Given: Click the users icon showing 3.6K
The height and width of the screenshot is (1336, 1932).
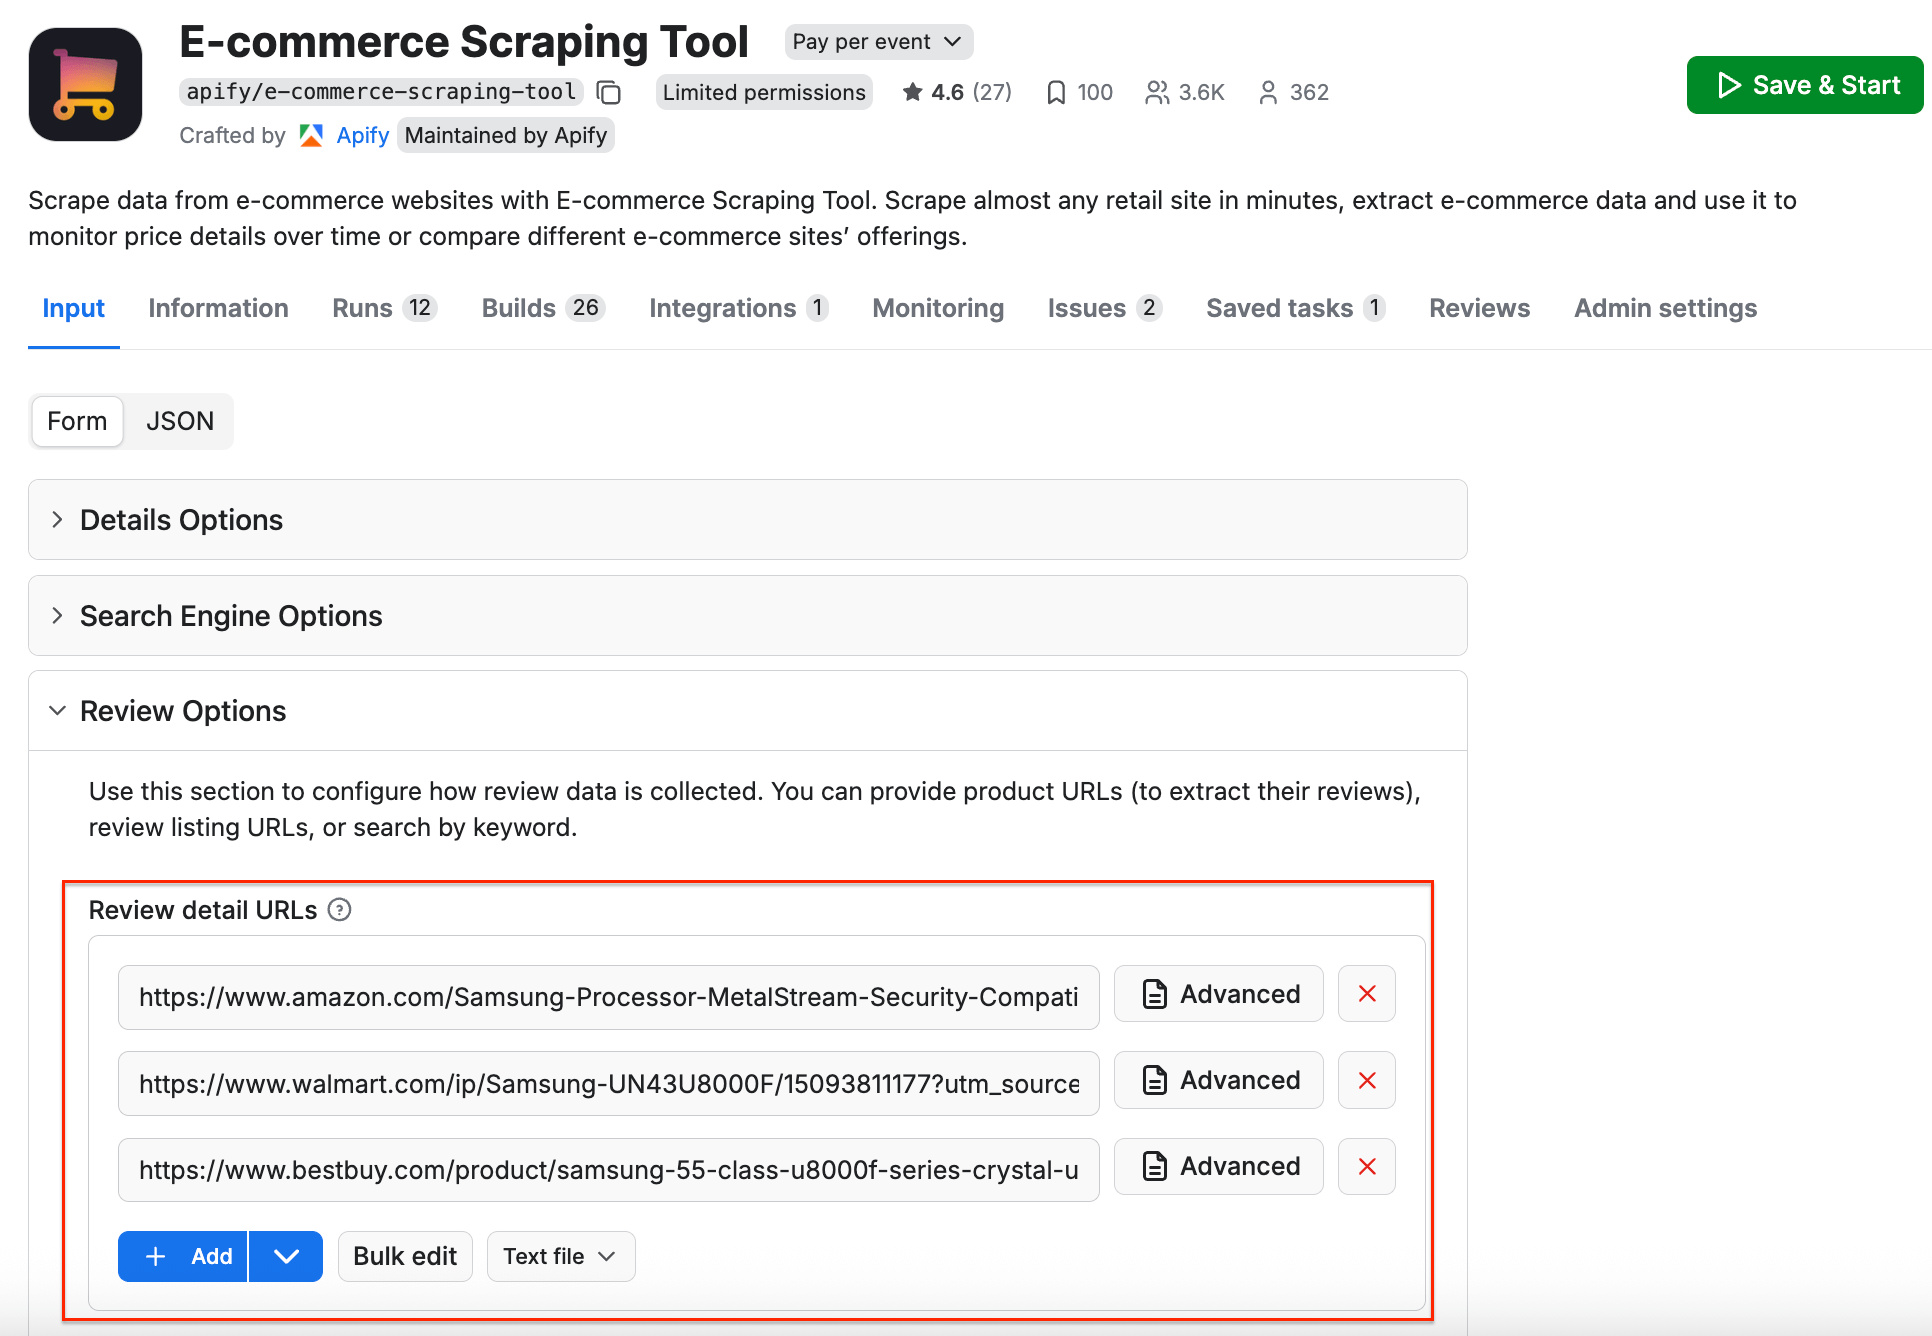Looking at the screenshot, I should click(x=1158, y=92).
